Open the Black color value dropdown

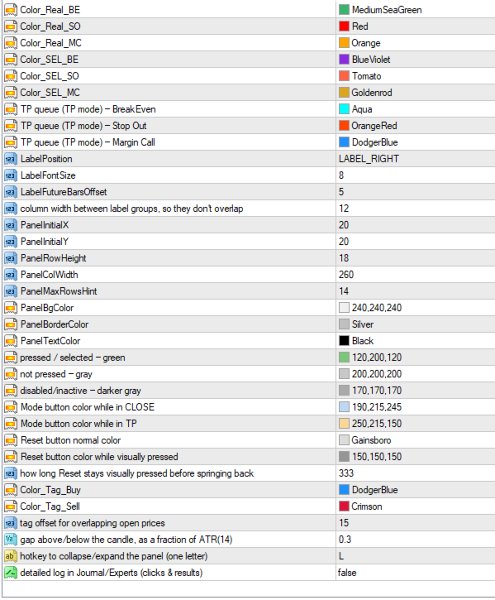pyautogui.click(x=362, y=341)
